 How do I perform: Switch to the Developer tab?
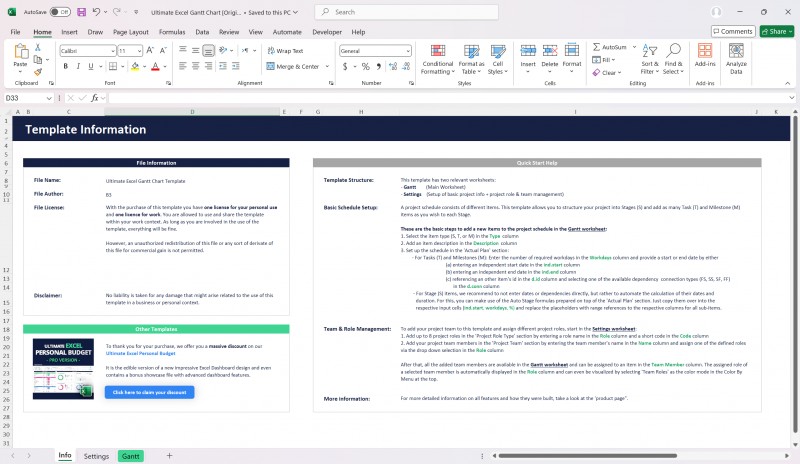pos(327,32)
